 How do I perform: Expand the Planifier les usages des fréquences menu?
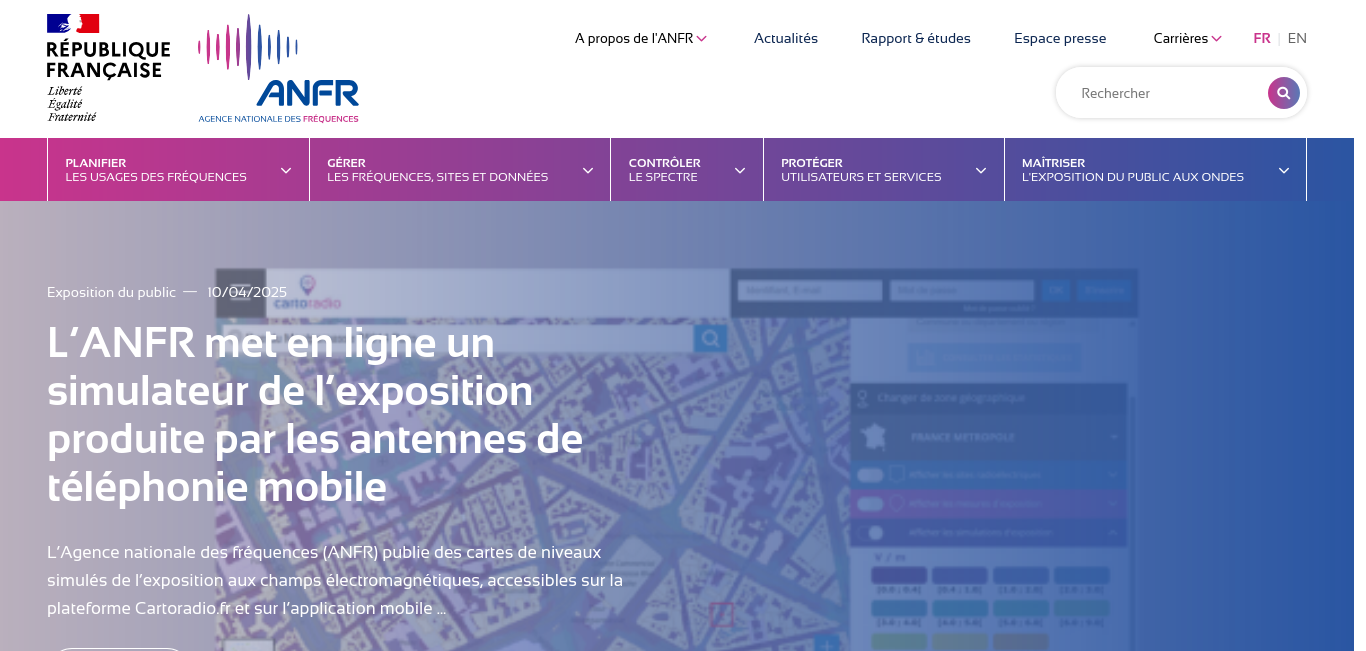[x=178, y=170]
